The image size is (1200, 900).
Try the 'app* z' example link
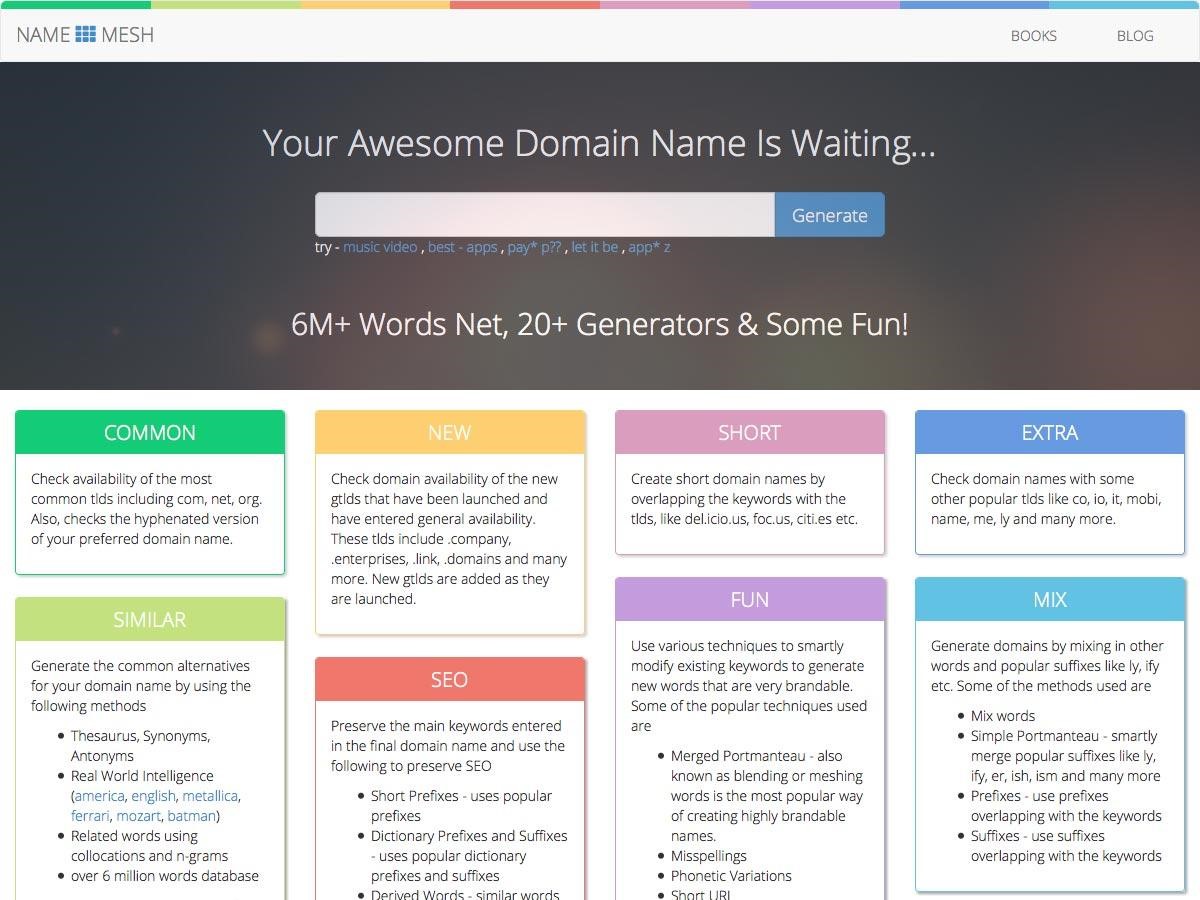click(649, 247)
